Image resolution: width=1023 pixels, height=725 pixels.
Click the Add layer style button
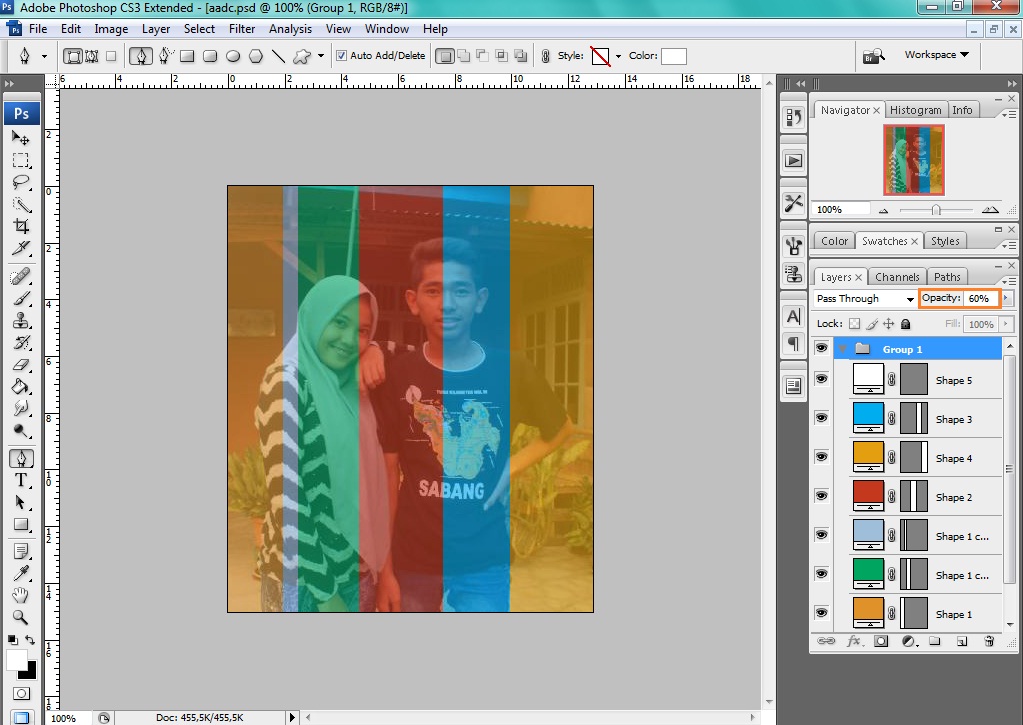[853, 641]
